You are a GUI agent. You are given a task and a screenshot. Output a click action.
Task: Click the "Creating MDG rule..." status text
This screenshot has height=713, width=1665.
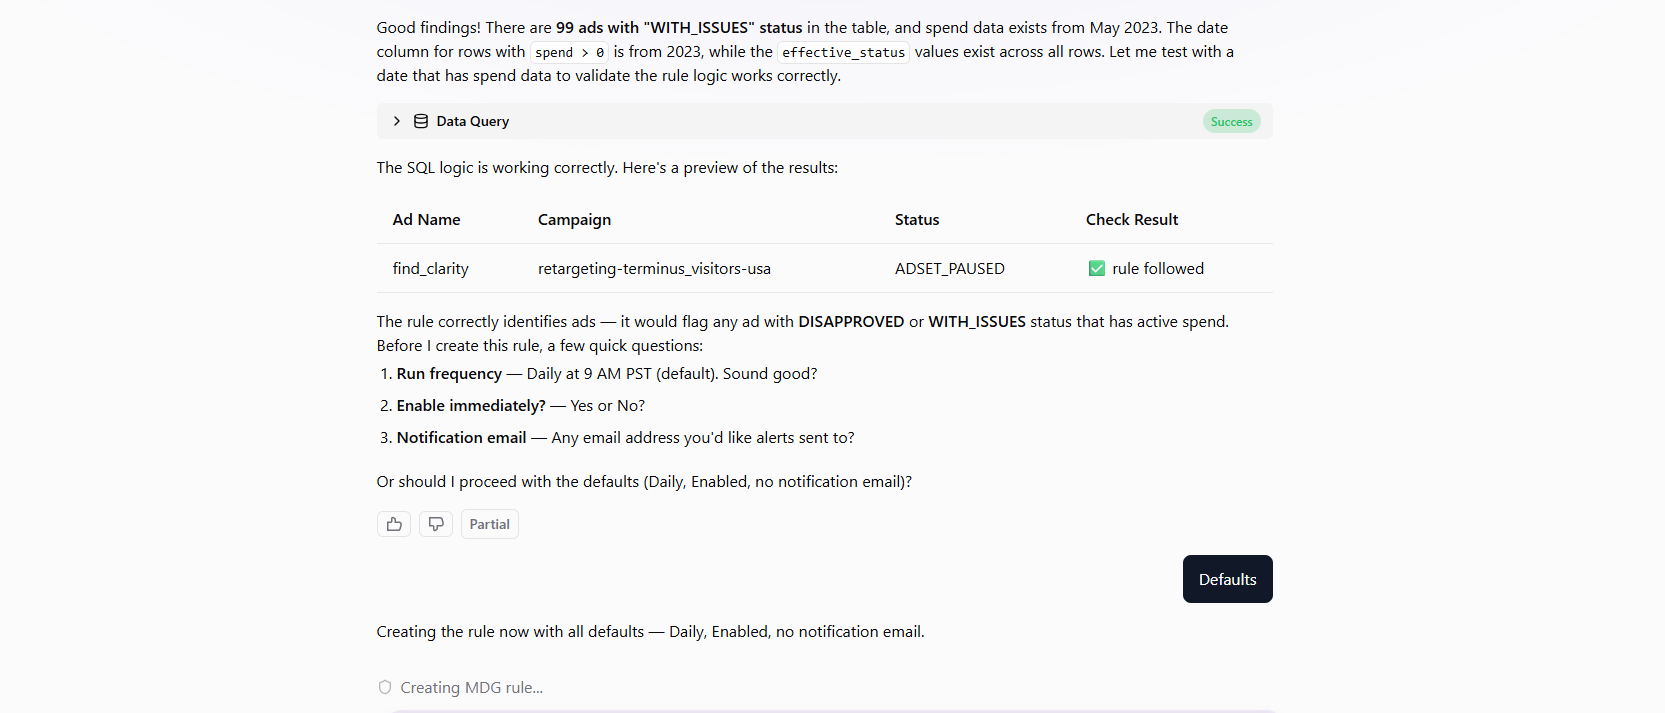[x=472, y=688]
